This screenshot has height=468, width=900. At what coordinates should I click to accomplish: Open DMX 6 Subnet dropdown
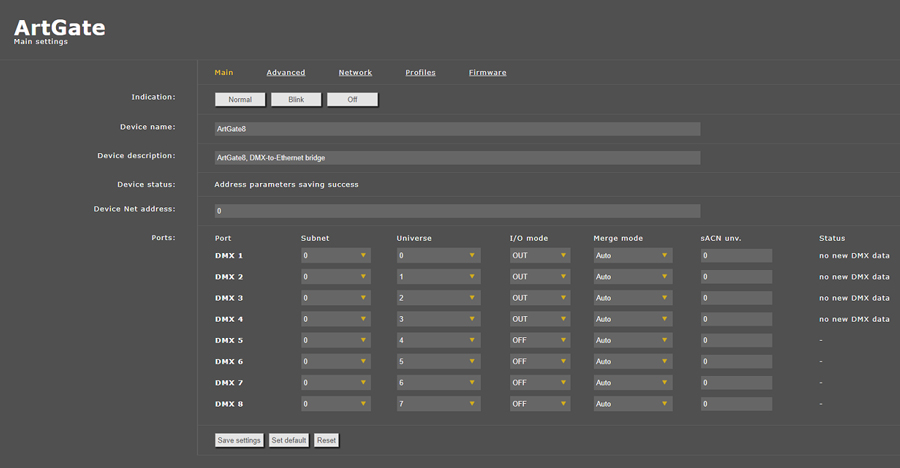336,362
